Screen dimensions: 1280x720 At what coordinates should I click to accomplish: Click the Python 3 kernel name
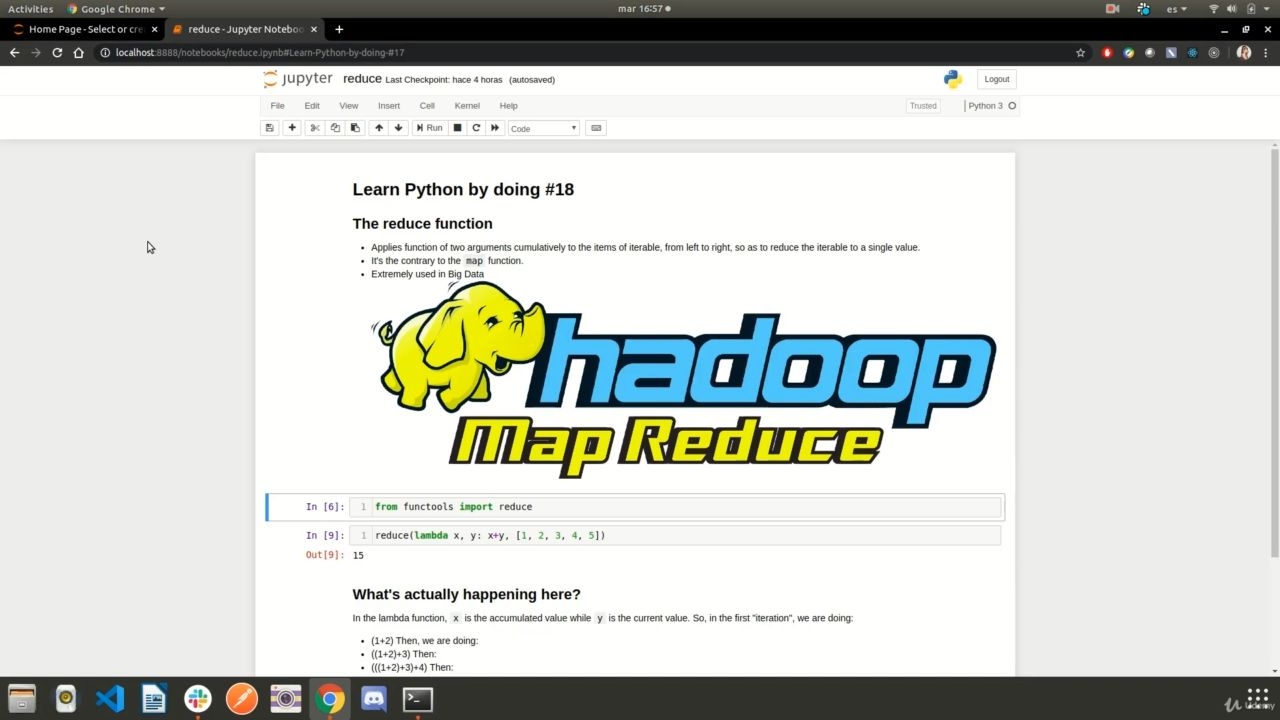pos(985,106)
